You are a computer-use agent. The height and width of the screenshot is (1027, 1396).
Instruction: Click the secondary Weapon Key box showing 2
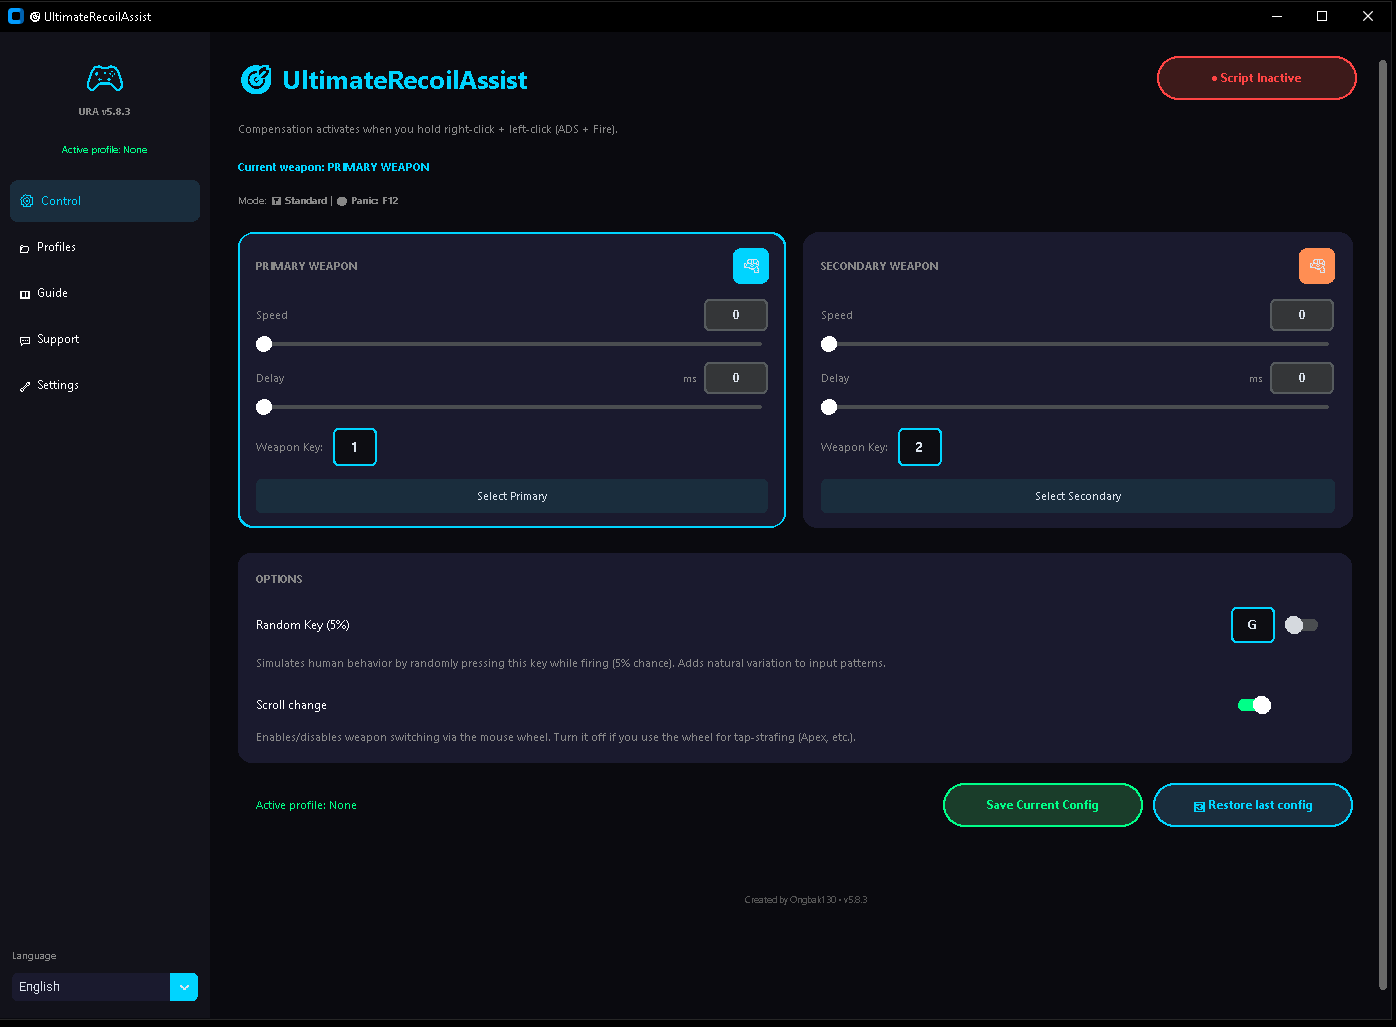pyautogui.click(x=920, y=447)
